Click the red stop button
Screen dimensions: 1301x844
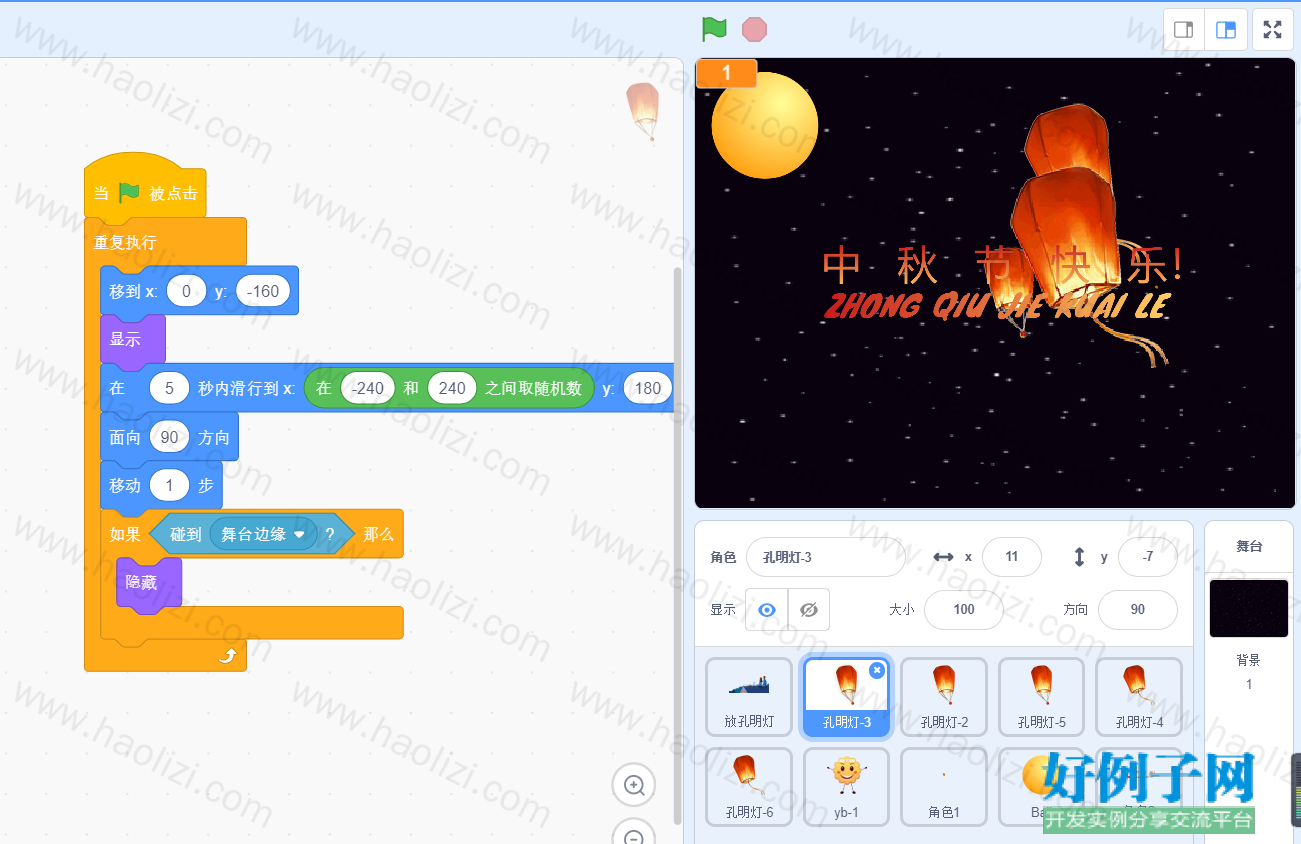click(x=754, y=29)
